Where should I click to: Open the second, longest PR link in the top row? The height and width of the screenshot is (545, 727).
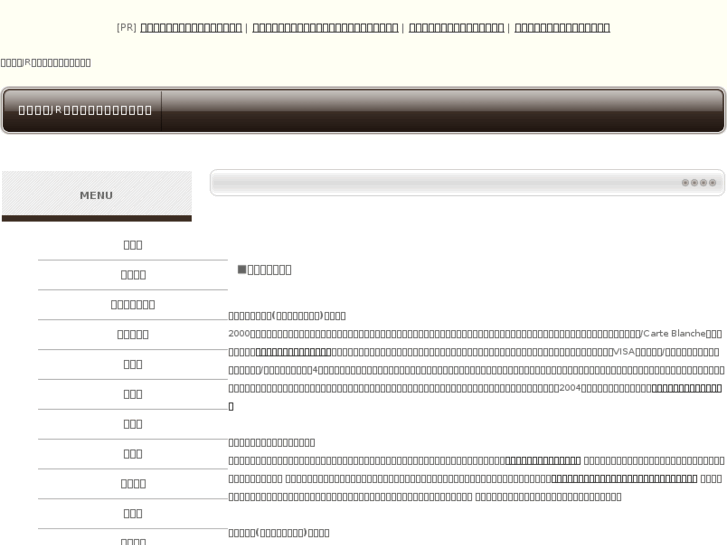325,28
